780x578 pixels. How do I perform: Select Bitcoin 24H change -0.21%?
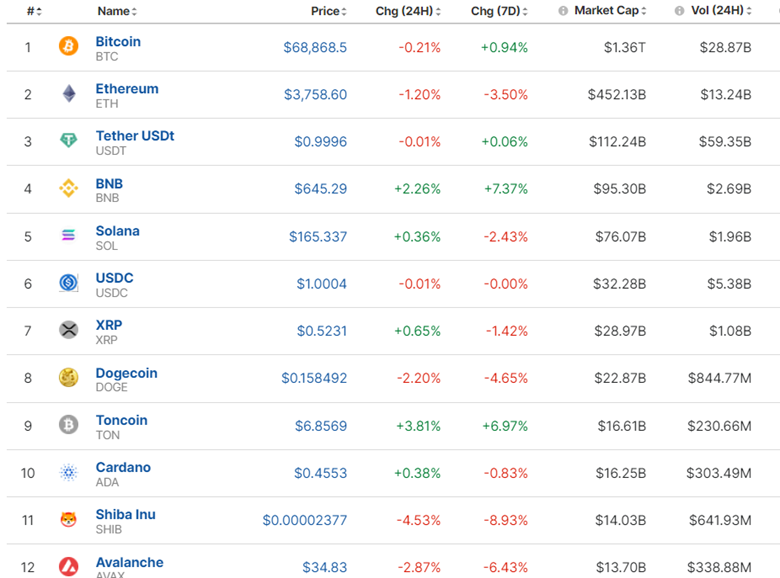(419, 47)
